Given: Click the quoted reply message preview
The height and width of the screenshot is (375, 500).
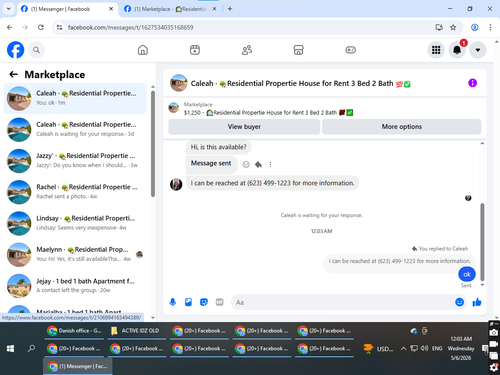Looking at the screenshot, I should point(399,261).
